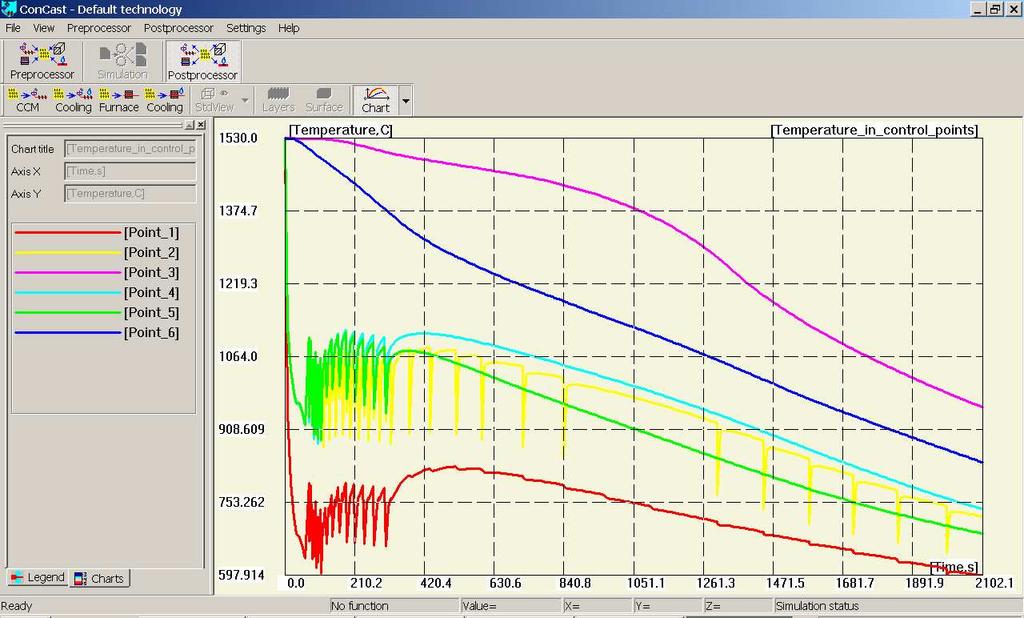Click the Layers toolbar icon
The height and width of the screenshot is (618, 1024).
[x=278, y=101]
